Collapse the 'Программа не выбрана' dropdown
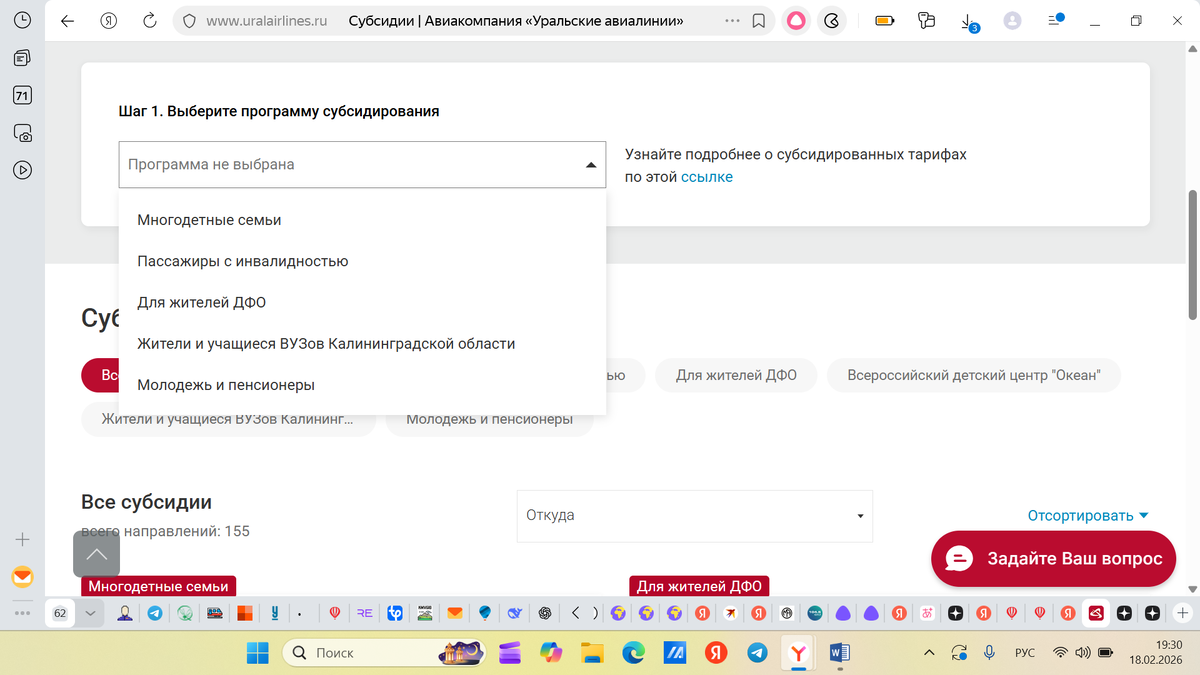The width and height of the screenshot is (1200, 675). point(589,163)
